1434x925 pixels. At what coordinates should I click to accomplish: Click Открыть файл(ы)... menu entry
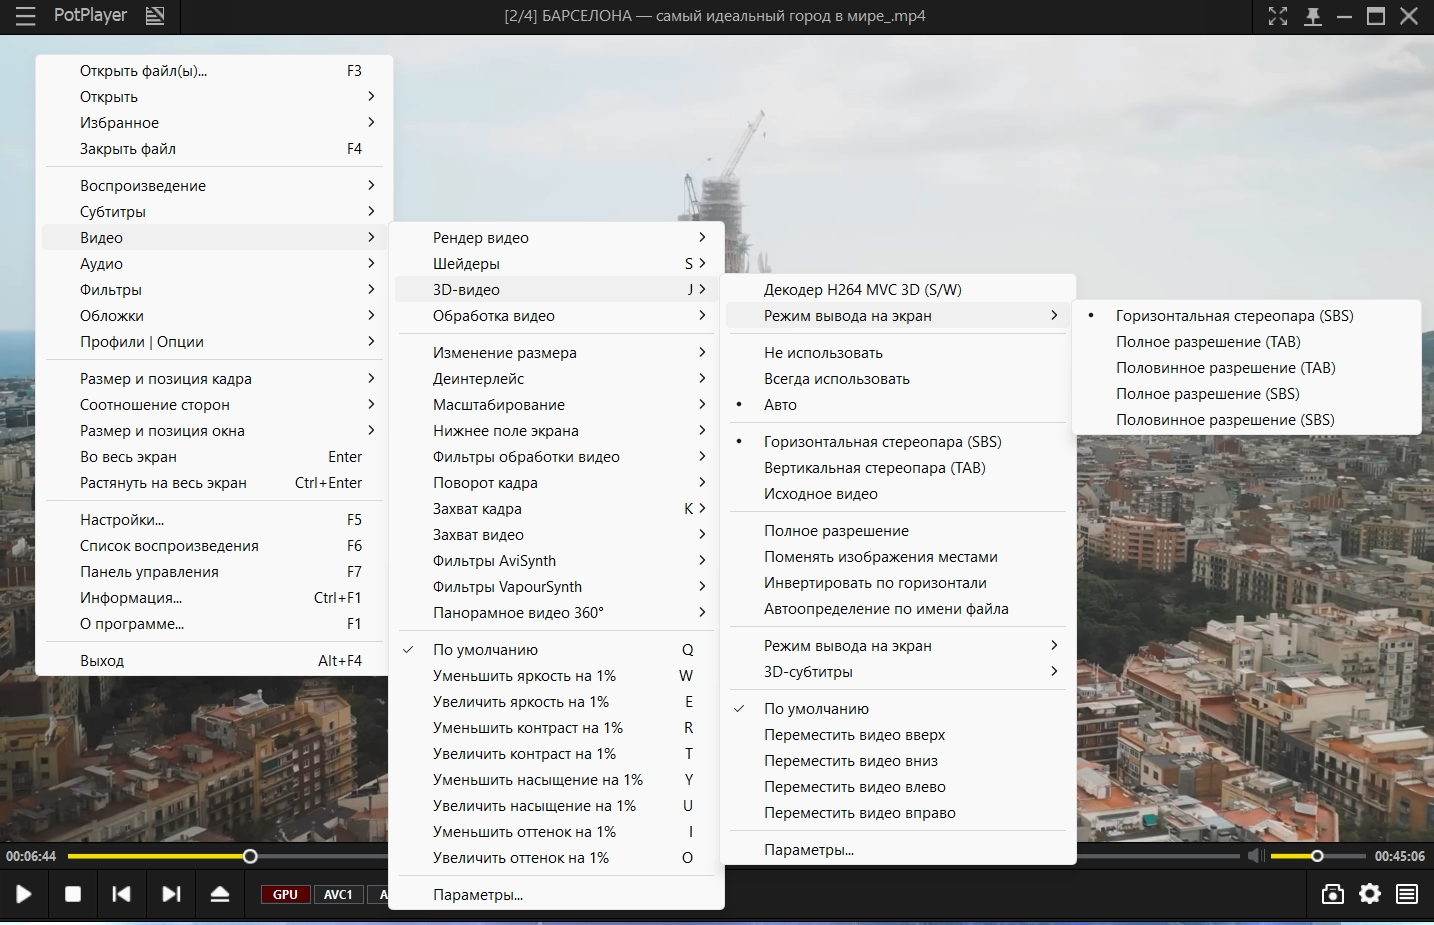214,71
